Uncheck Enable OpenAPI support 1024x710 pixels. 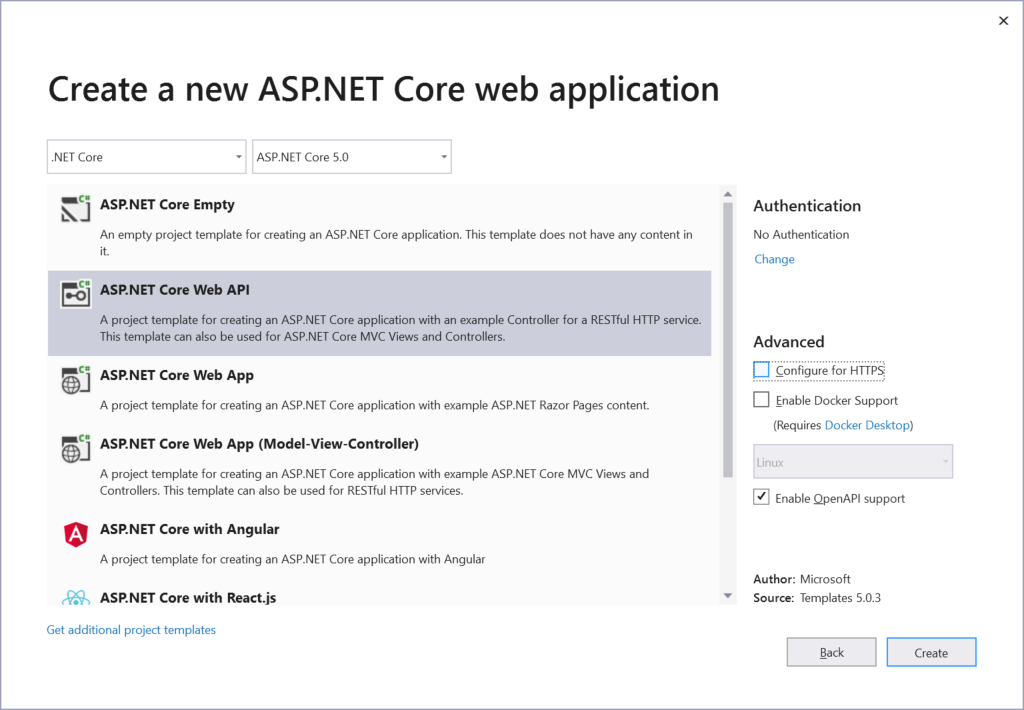click(x=762, y=497)
